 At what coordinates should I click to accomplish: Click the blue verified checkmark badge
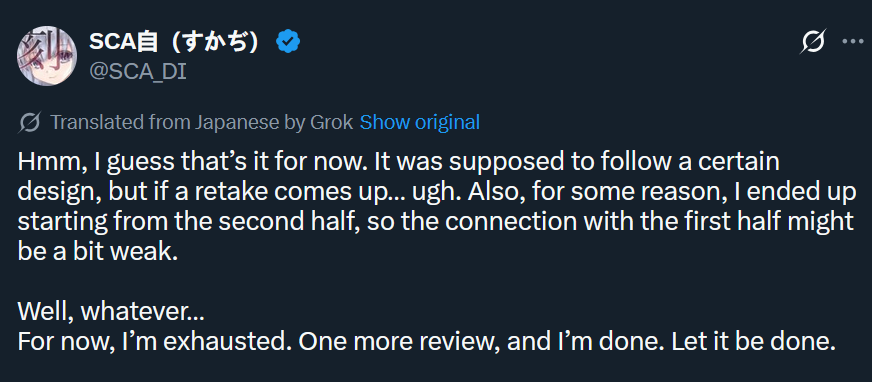pos(288,42)
